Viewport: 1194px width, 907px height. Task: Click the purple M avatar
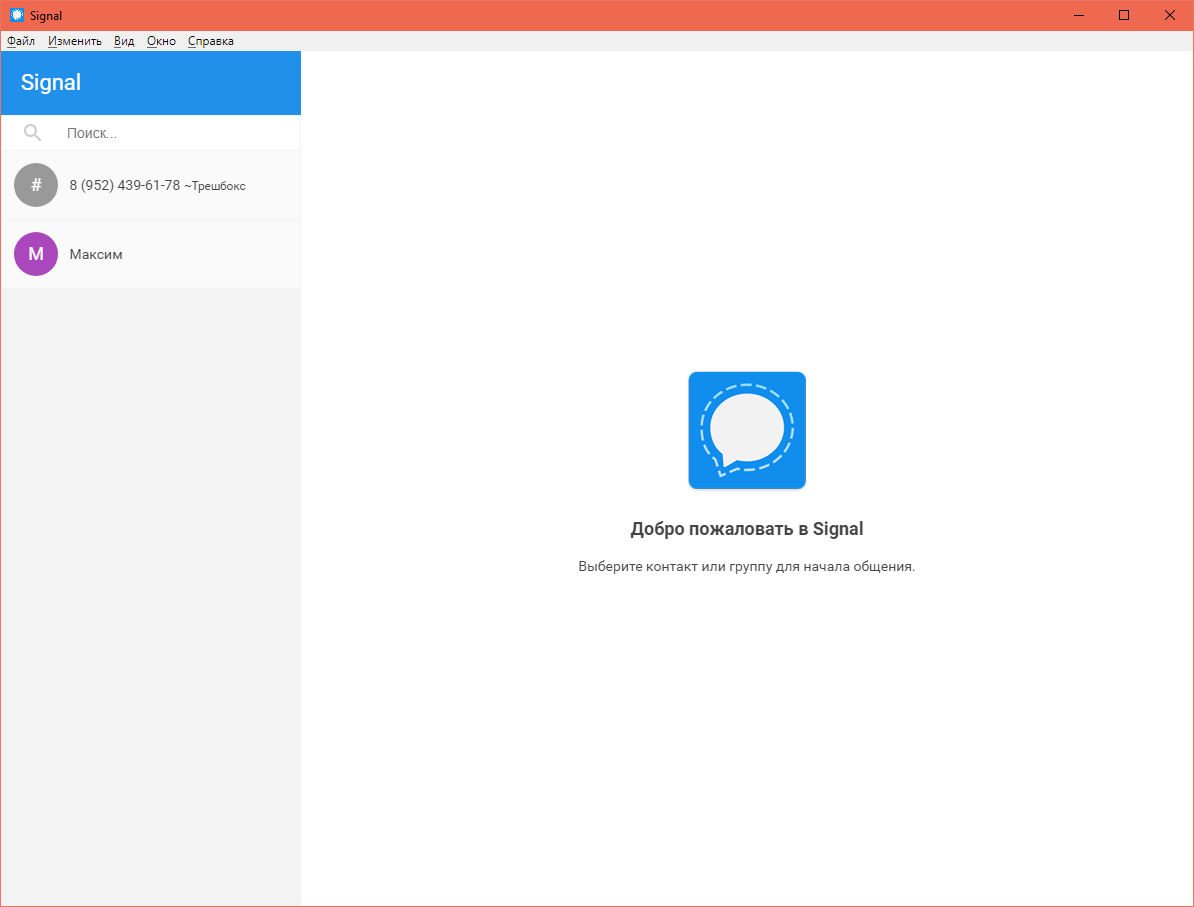point(36,254)
